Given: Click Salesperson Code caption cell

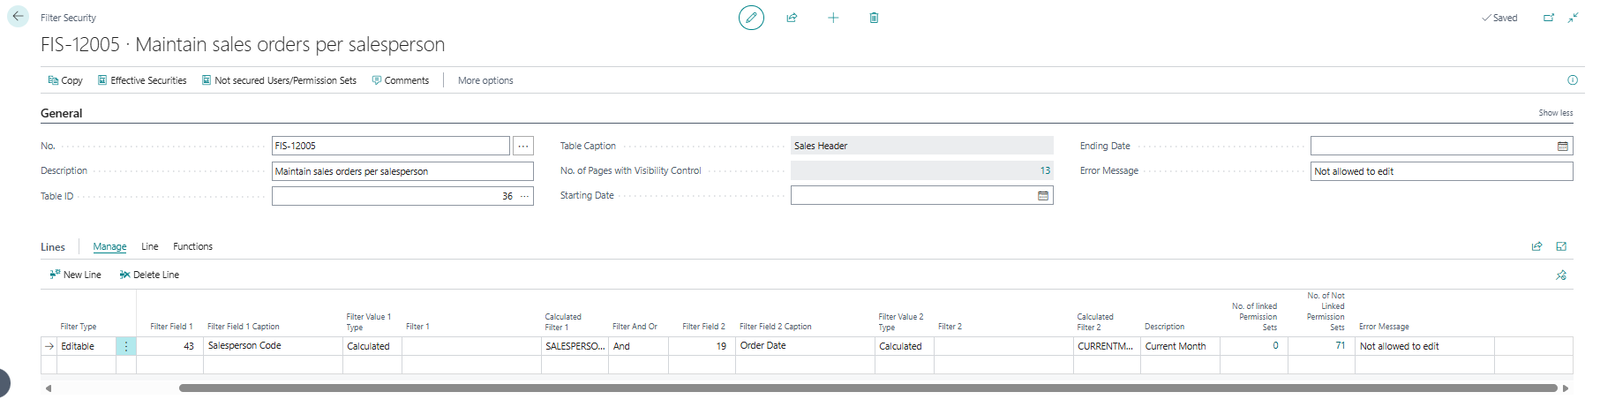Looking at the screenshot, I should point(273,346).
